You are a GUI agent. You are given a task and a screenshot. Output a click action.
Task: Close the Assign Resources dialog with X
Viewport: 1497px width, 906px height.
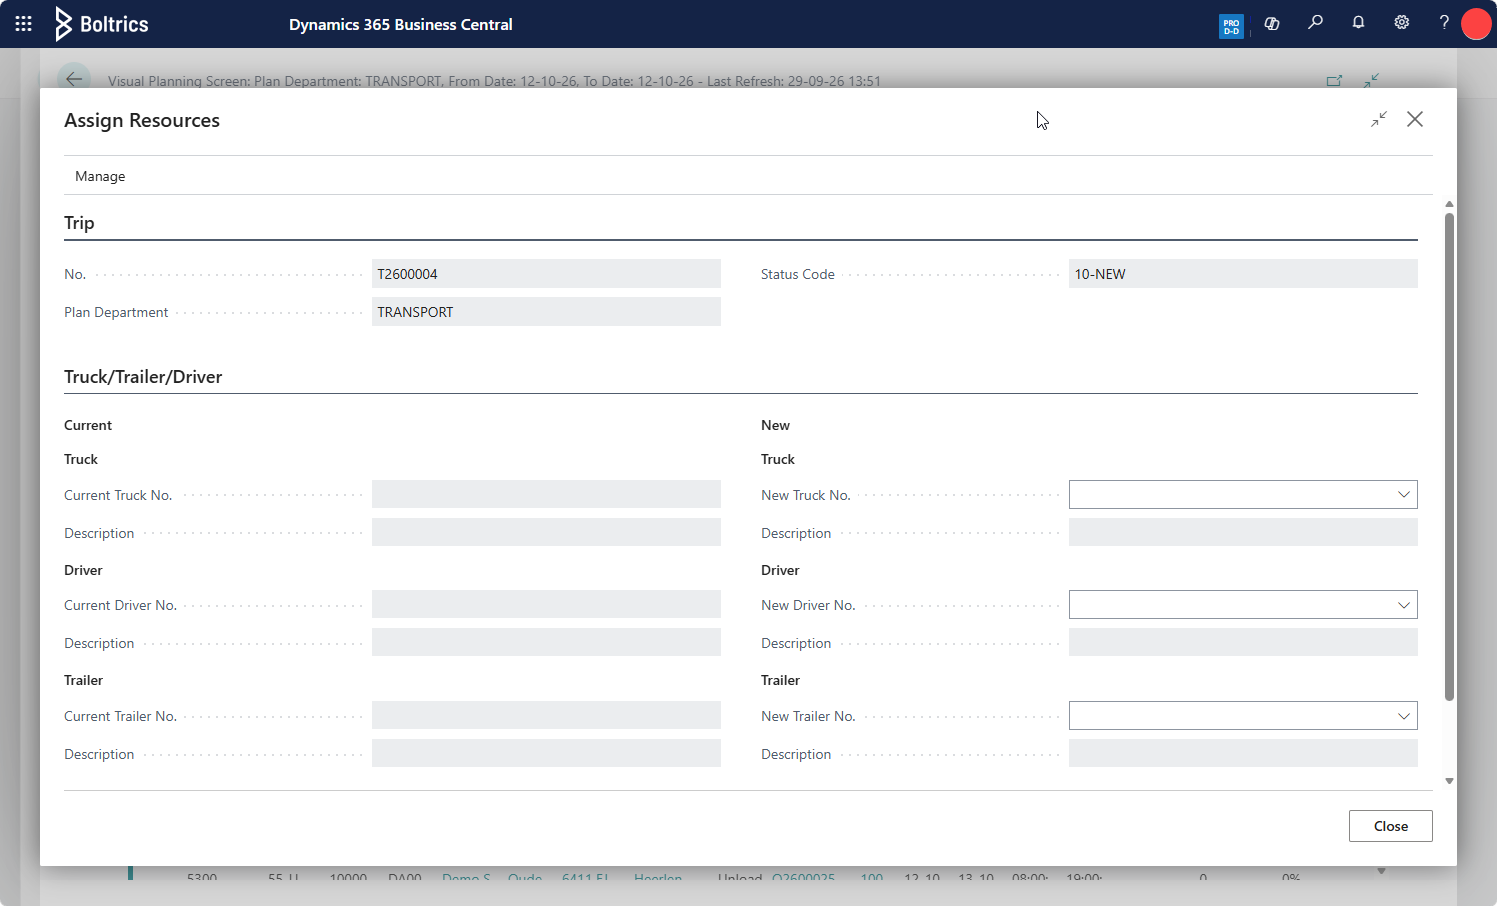1415,119
